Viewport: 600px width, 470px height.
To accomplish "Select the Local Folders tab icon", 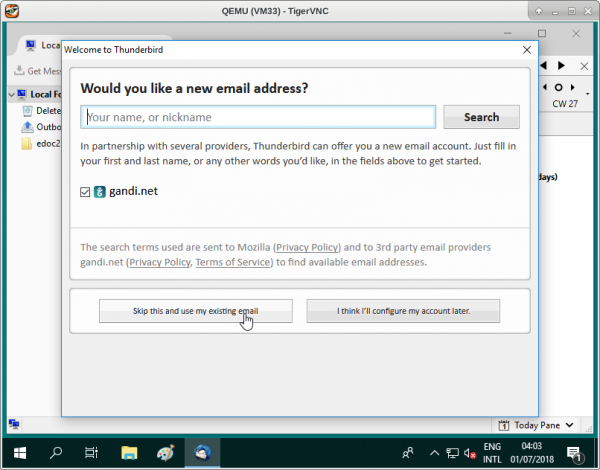I will point(30,45).
